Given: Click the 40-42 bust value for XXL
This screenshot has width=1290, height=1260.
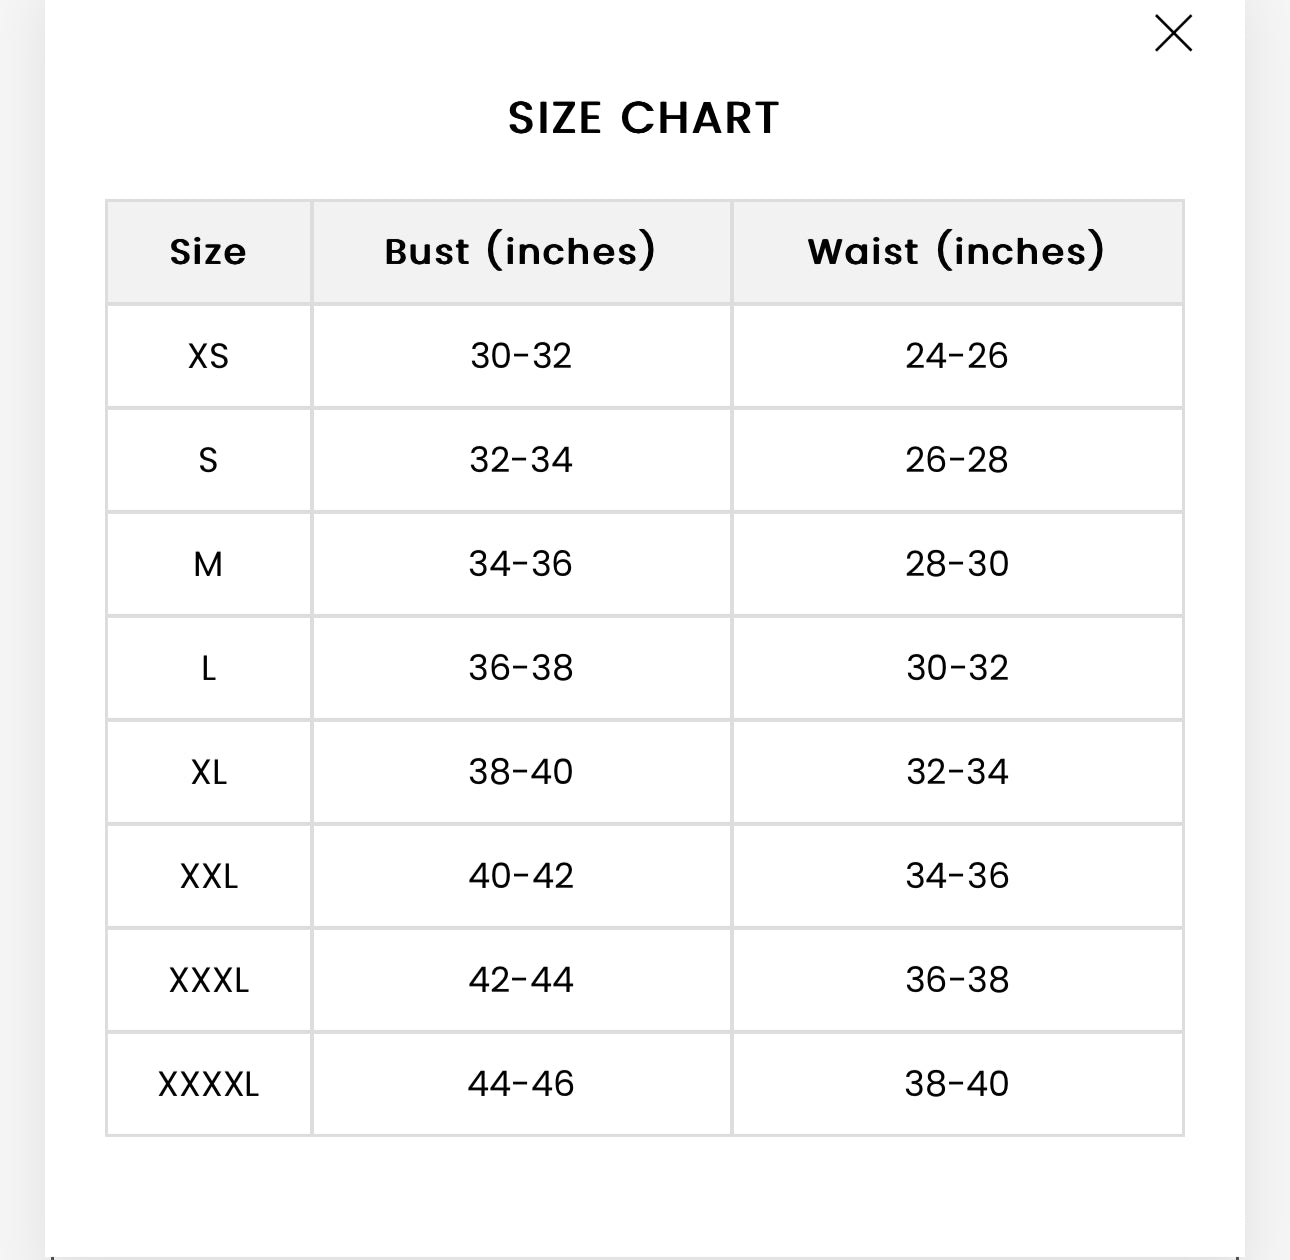Looking at the screenshot, I should (x=522, y=875).
